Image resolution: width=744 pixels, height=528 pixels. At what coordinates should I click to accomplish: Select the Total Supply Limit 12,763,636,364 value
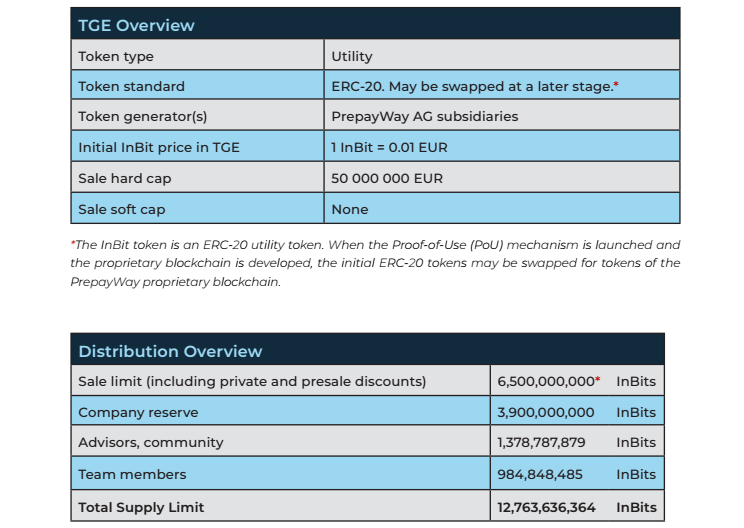tap(546, 507)
